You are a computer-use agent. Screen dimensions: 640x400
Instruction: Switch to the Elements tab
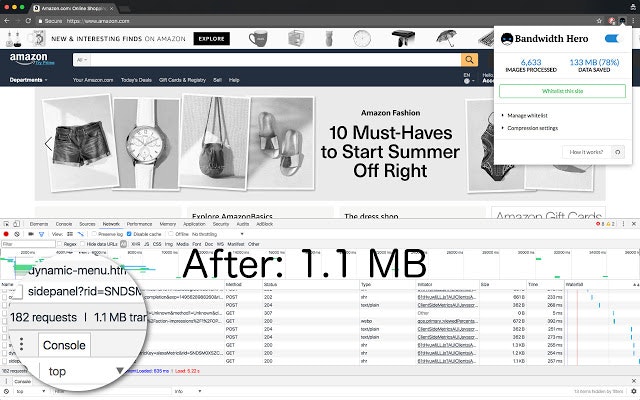pyautogui.click(x=39, y=224)
